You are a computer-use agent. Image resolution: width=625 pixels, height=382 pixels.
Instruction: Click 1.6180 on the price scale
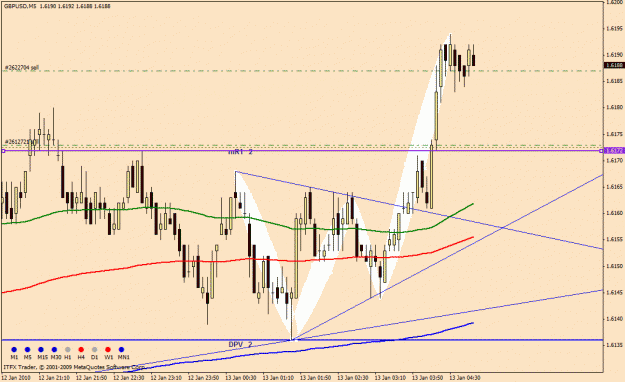coord(615,107)
